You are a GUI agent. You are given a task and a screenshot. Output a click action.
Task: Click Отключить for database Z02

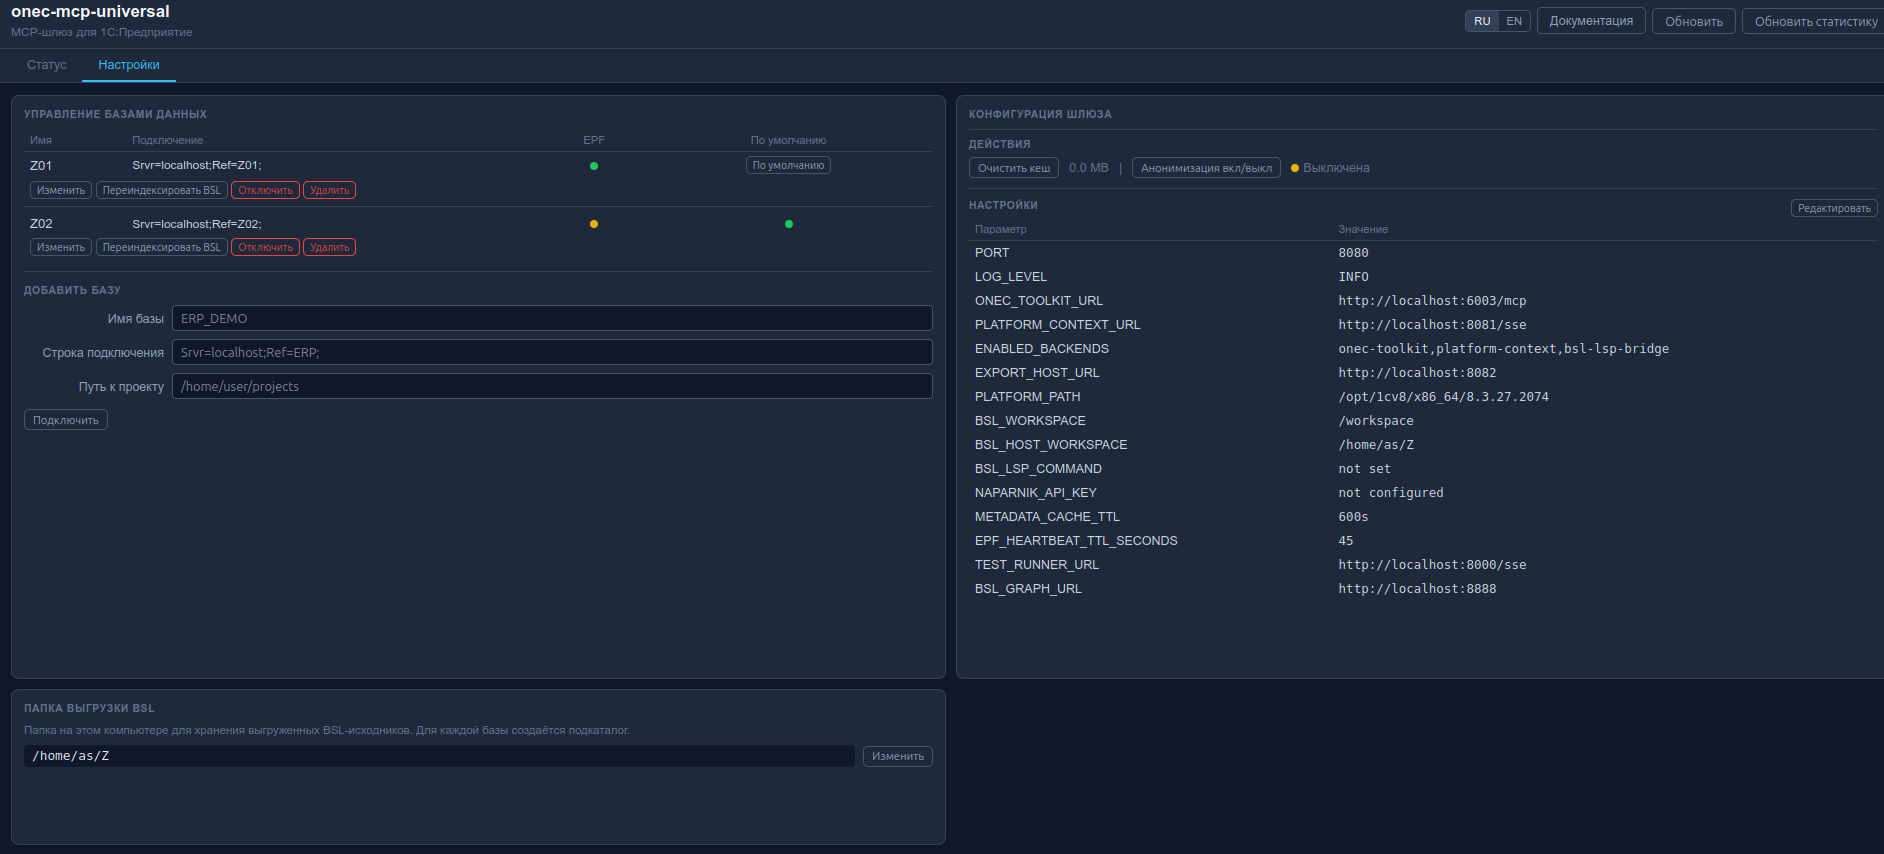(x=266, y=247)
